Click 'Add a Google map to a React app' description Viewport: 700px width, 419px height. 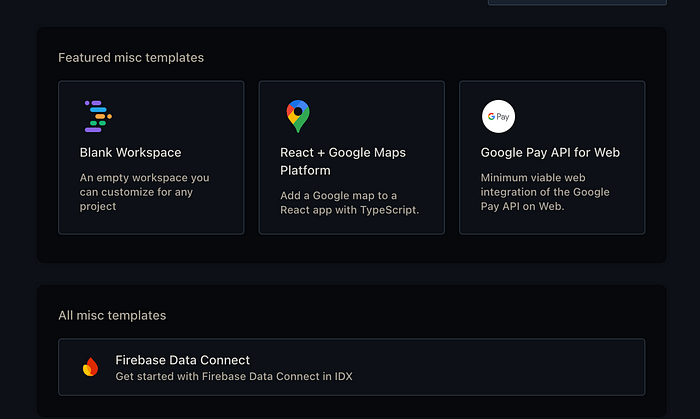click(350, 203)
